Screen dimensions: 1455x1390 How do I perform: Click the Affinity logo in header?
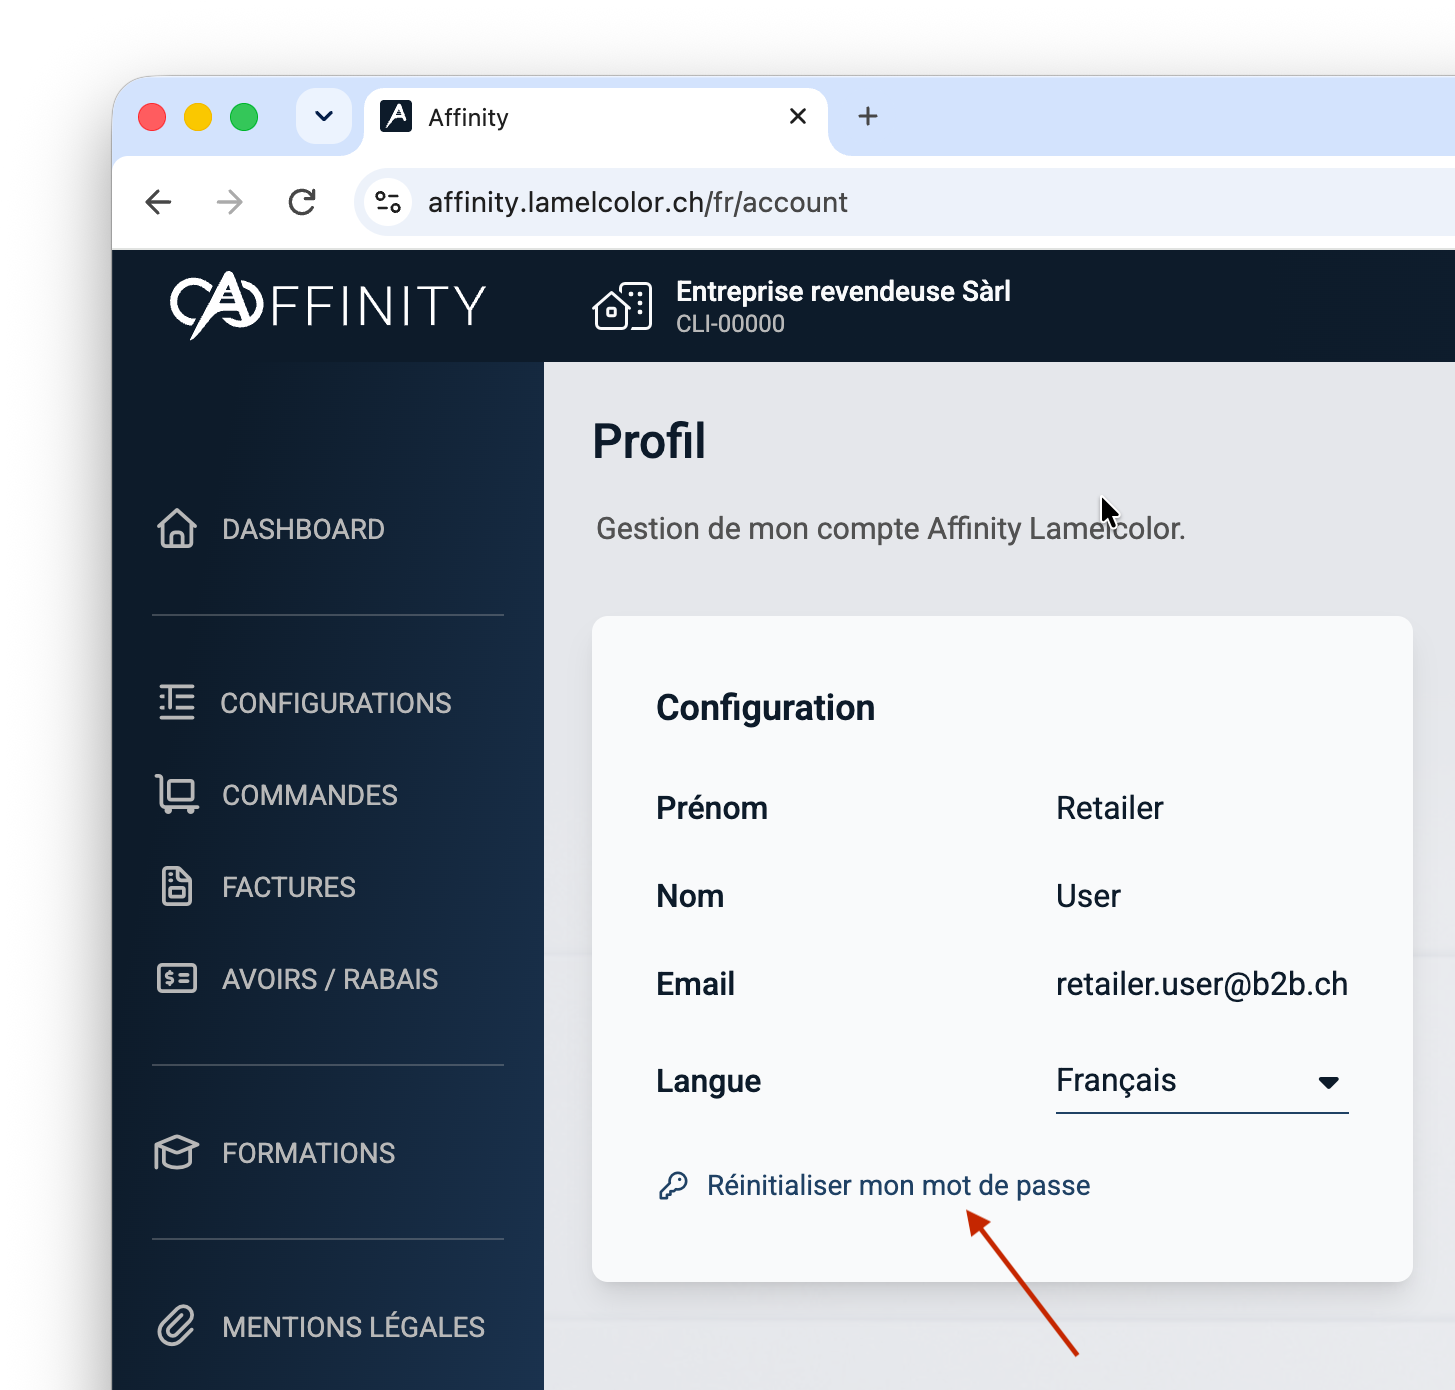328,305
